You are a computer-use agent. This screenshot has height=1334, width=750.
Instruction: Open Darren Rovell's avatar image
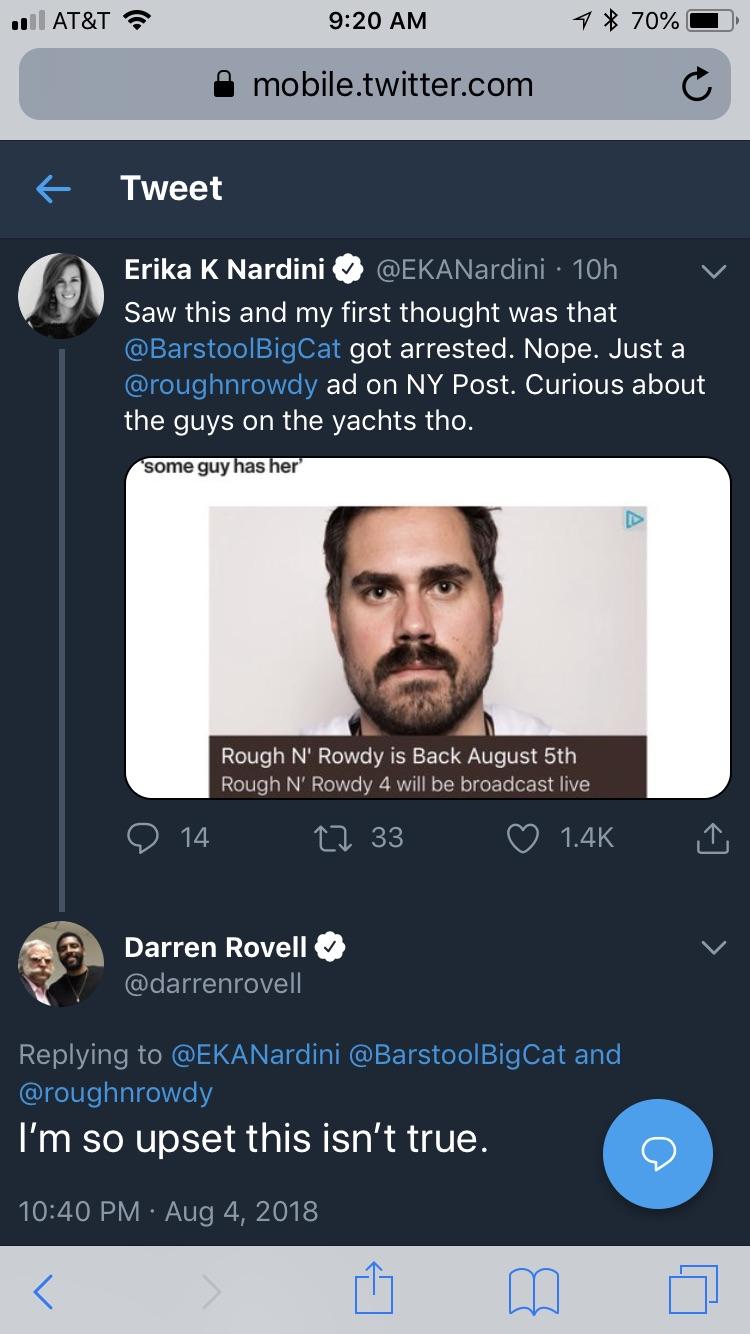[61, 964]
